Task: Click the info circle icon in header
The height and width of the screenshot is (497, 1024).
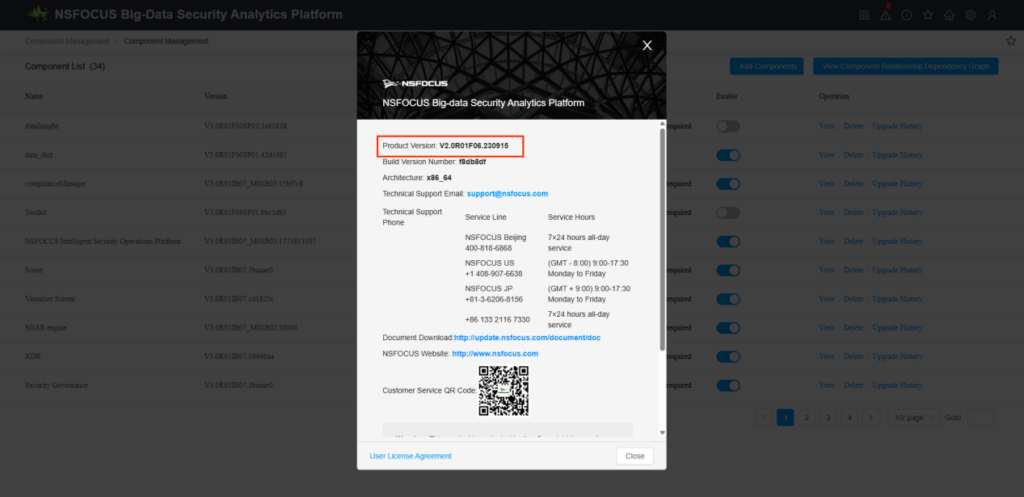Action: (x=907, y=15)
